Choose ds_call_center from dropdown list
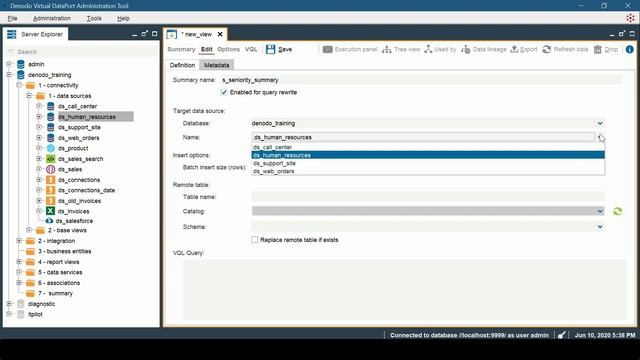The width and height of the screenshot is (640, 360). coord(428,147)
